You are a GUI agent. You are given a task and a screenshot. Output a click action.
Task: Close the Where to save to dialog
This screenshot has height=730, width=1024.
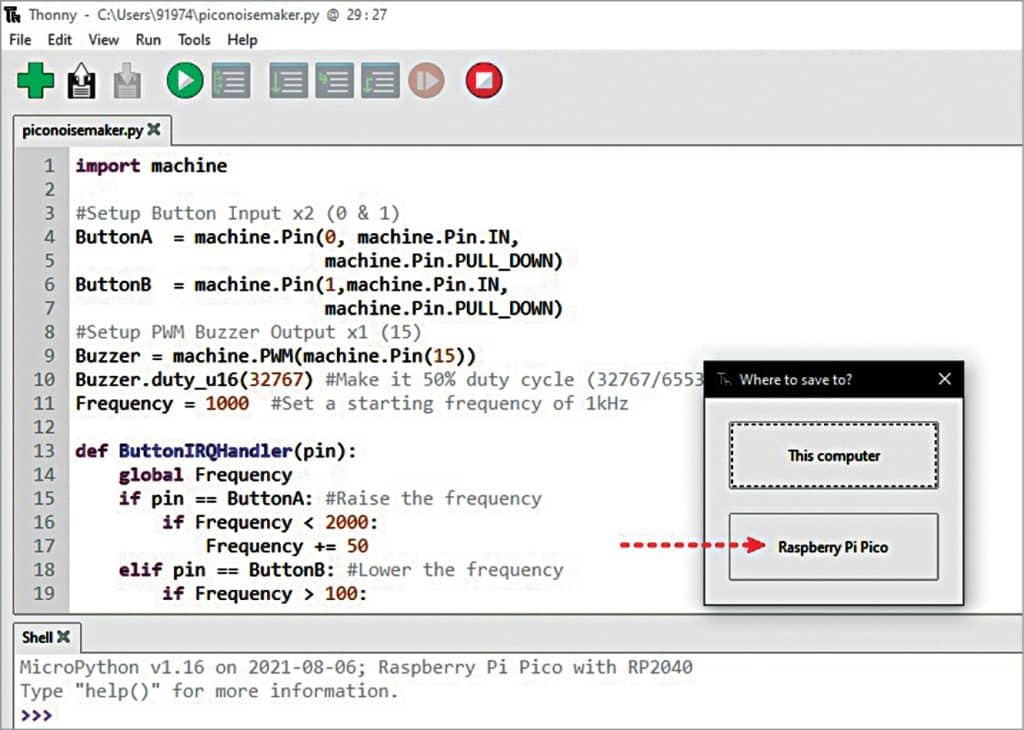[x=945, y=379]
